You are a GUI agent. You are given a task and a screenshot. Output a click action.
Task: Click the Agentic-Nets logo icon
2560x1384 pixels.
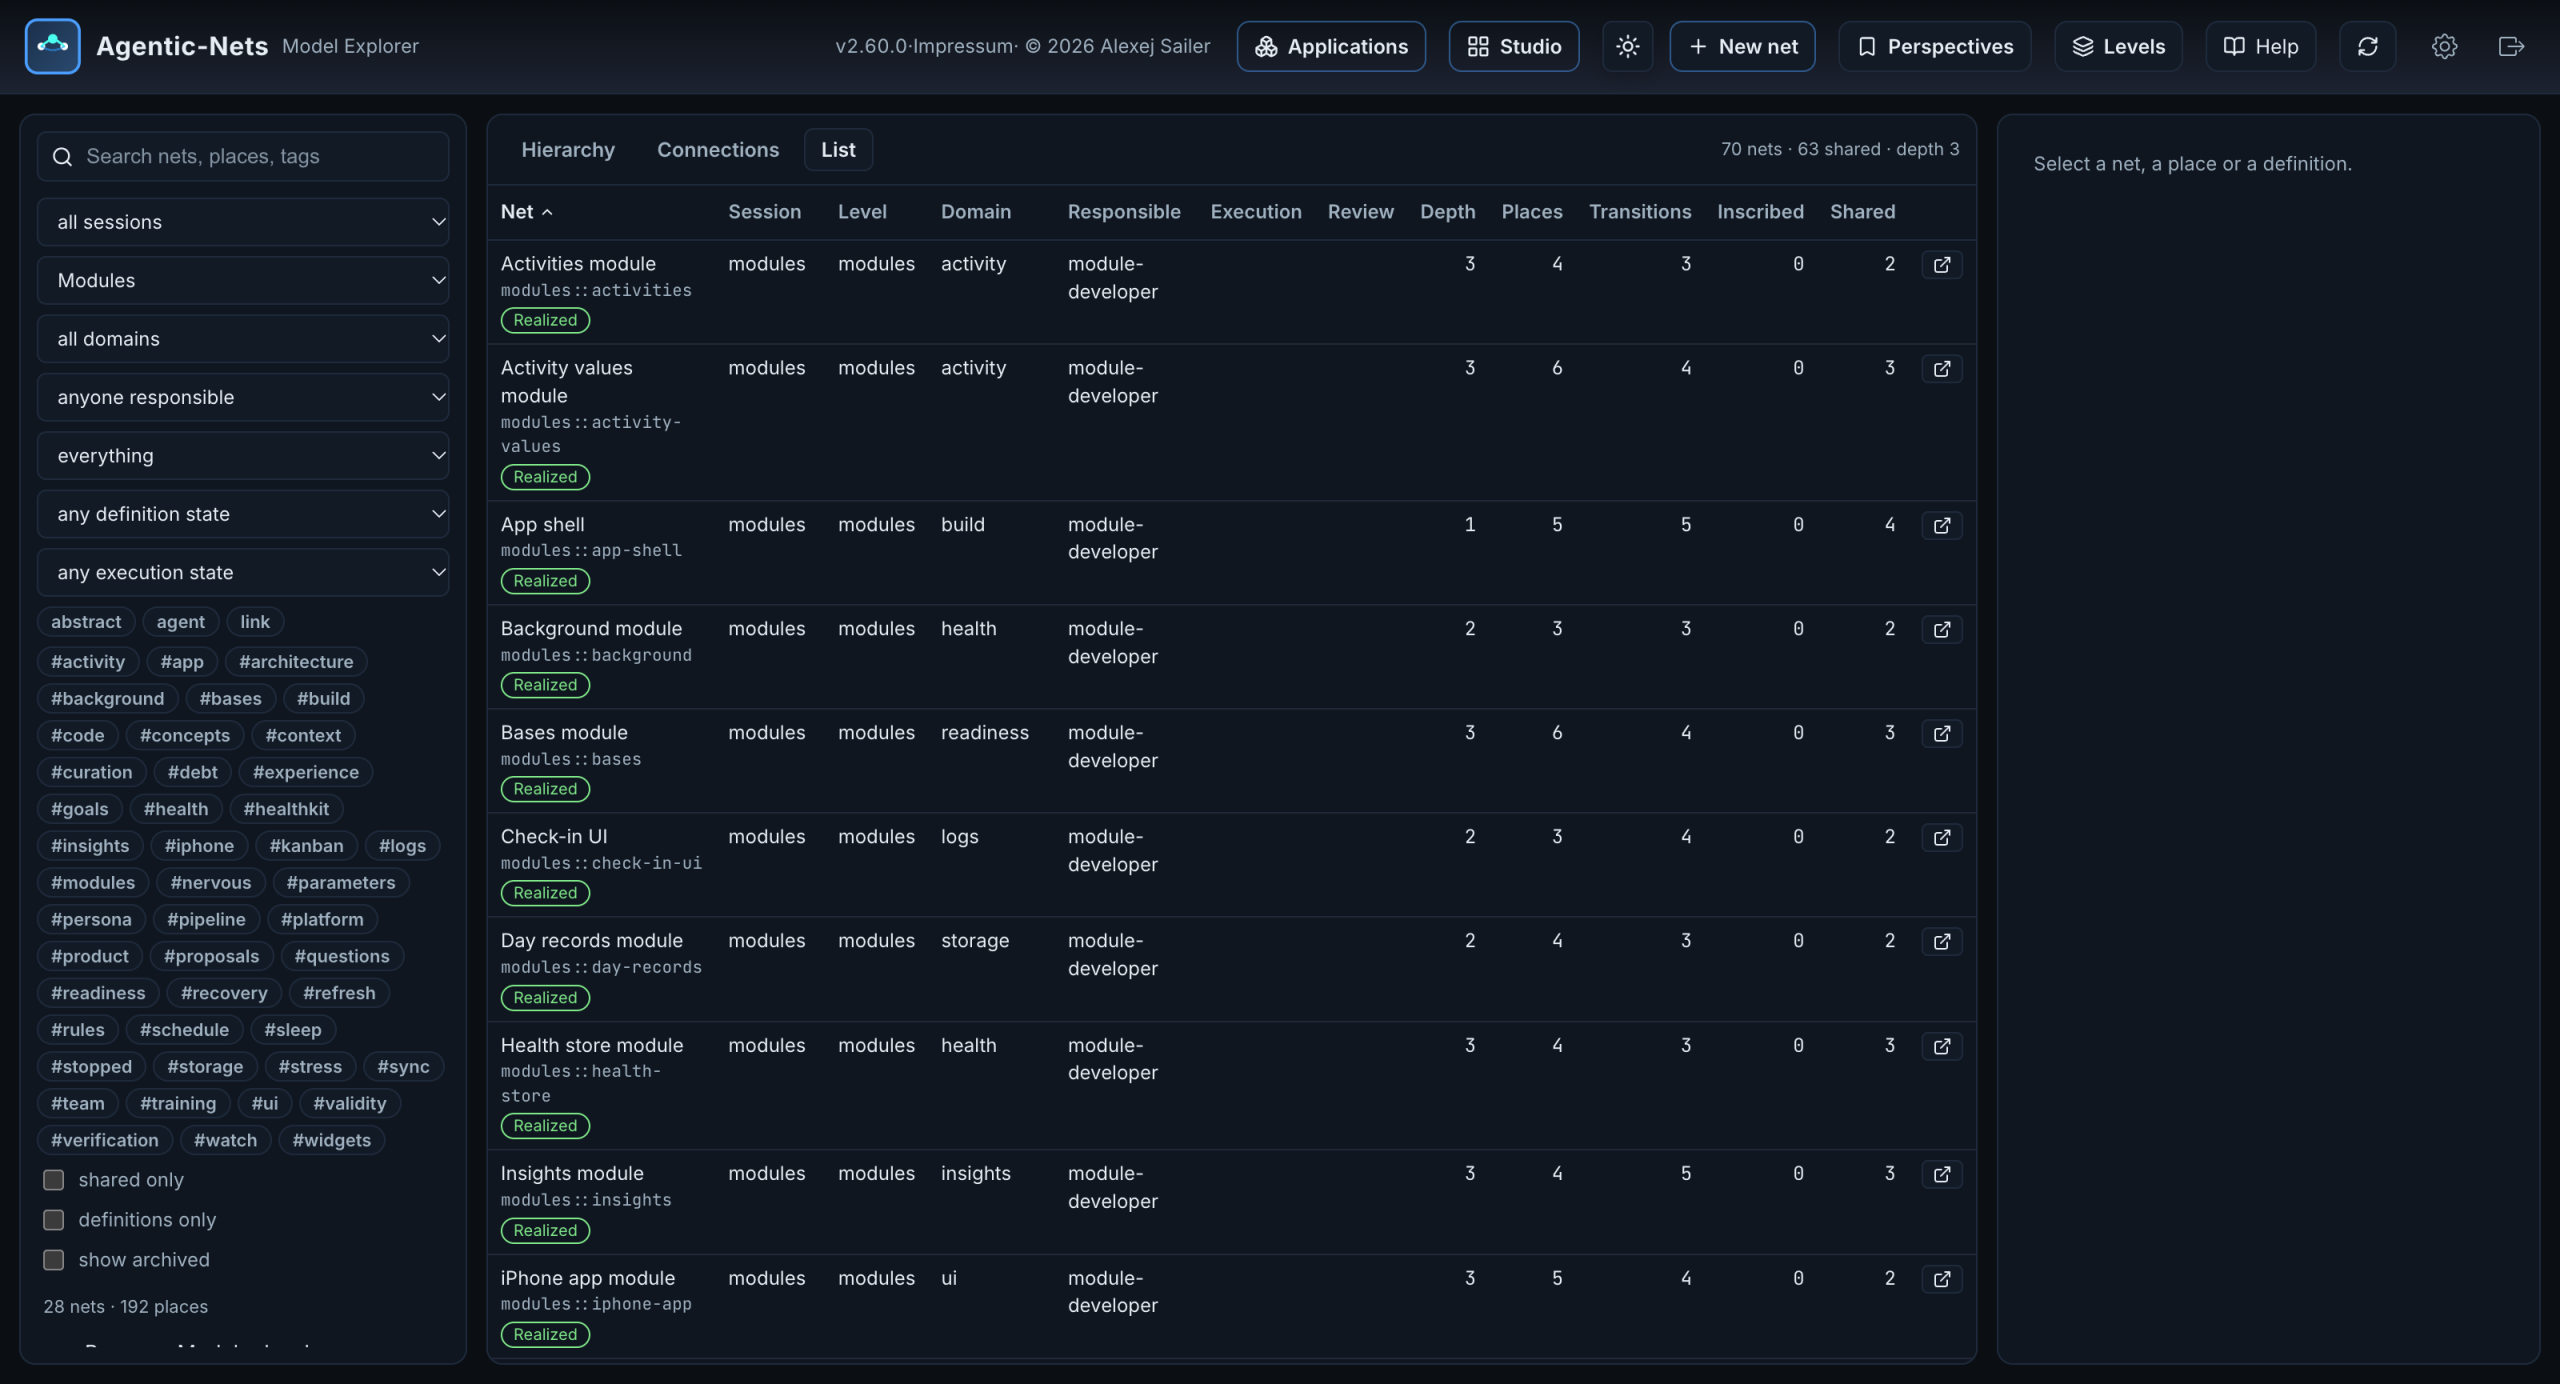(52, 46)
